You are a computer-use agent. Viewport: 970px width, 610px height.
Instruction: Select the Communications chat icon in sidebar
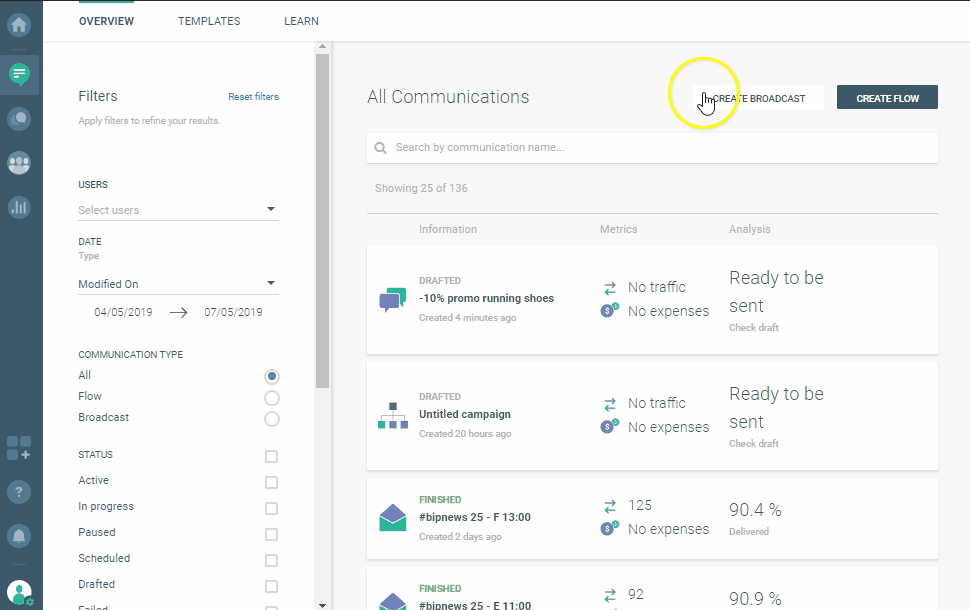pos(19,74)
